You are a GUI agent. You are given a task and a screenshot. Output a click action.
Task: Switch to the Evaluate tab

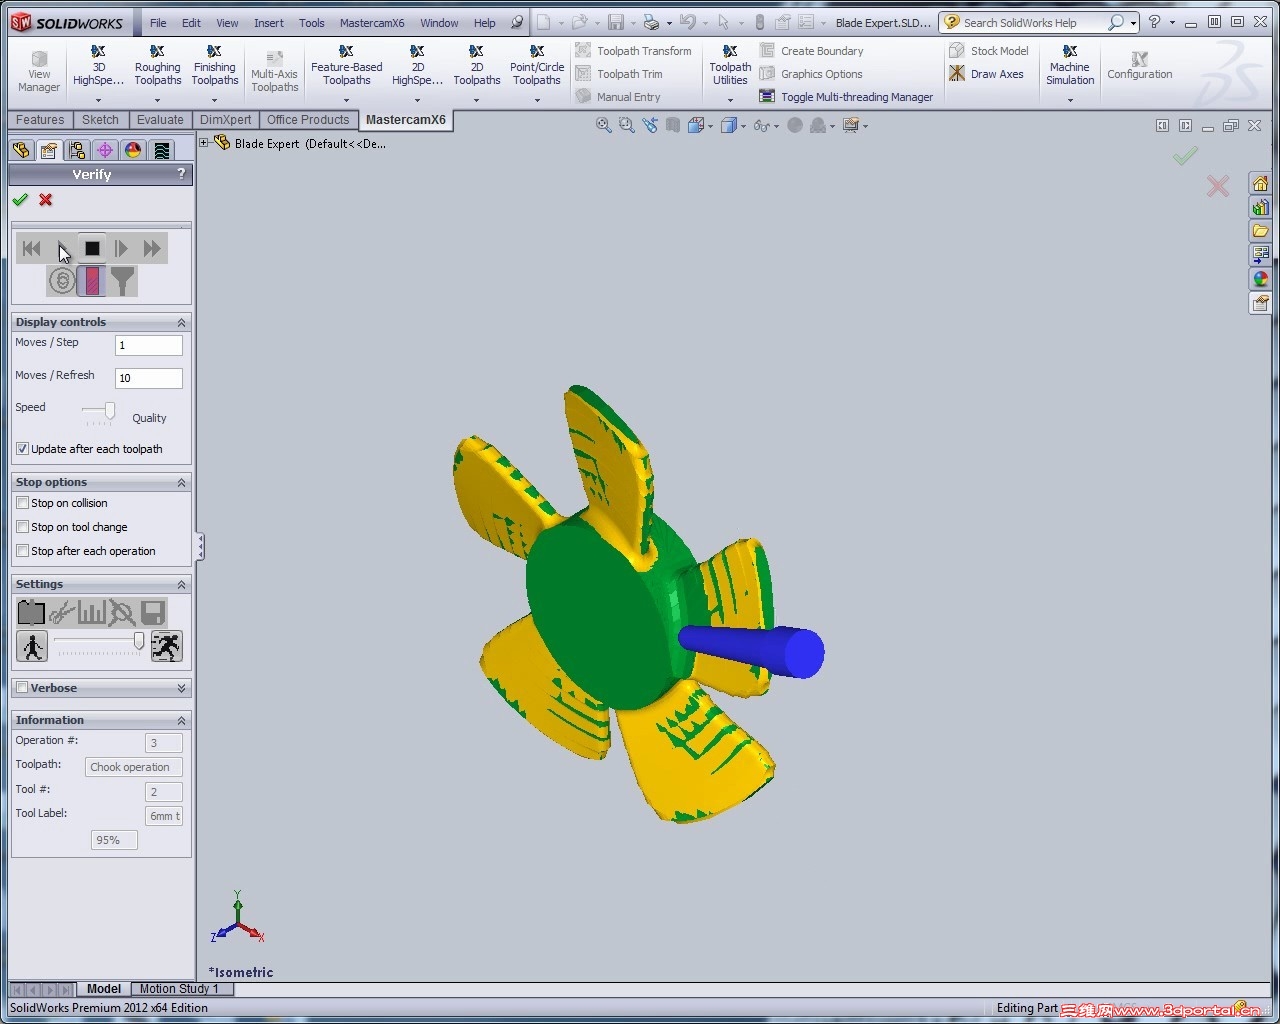160,120
